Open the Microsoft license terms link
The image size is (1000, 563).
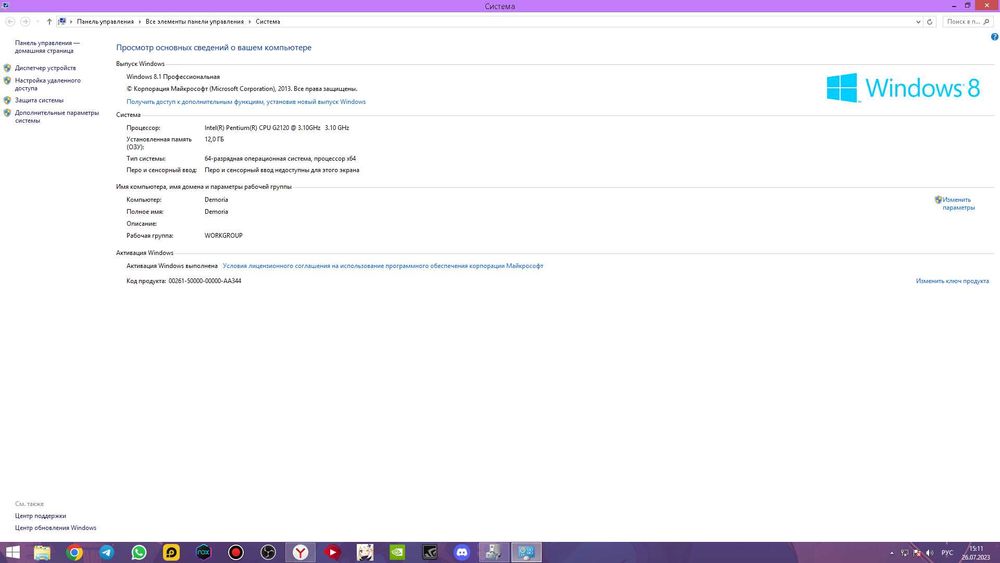pos(383,266)
